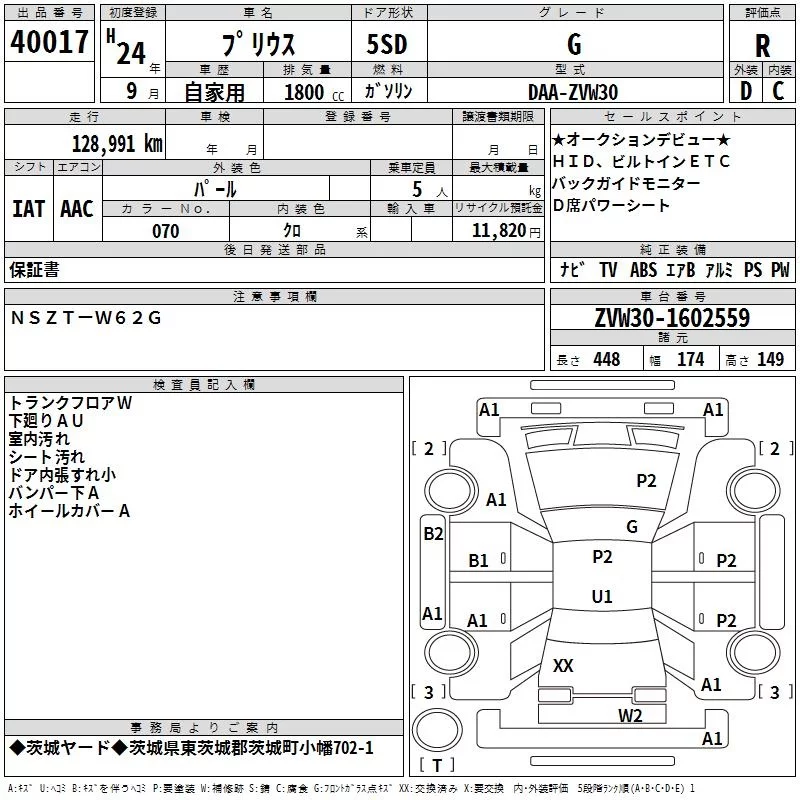Select note text NSZT-W62G

[x=86, y=318]
